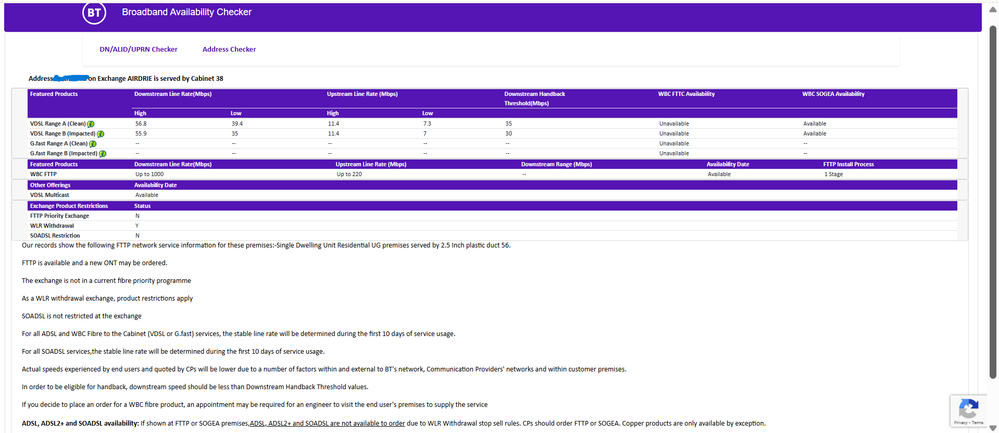Click the vertical scrollbar thumb
The image size is (999, 433).
(x=993, y=204)
